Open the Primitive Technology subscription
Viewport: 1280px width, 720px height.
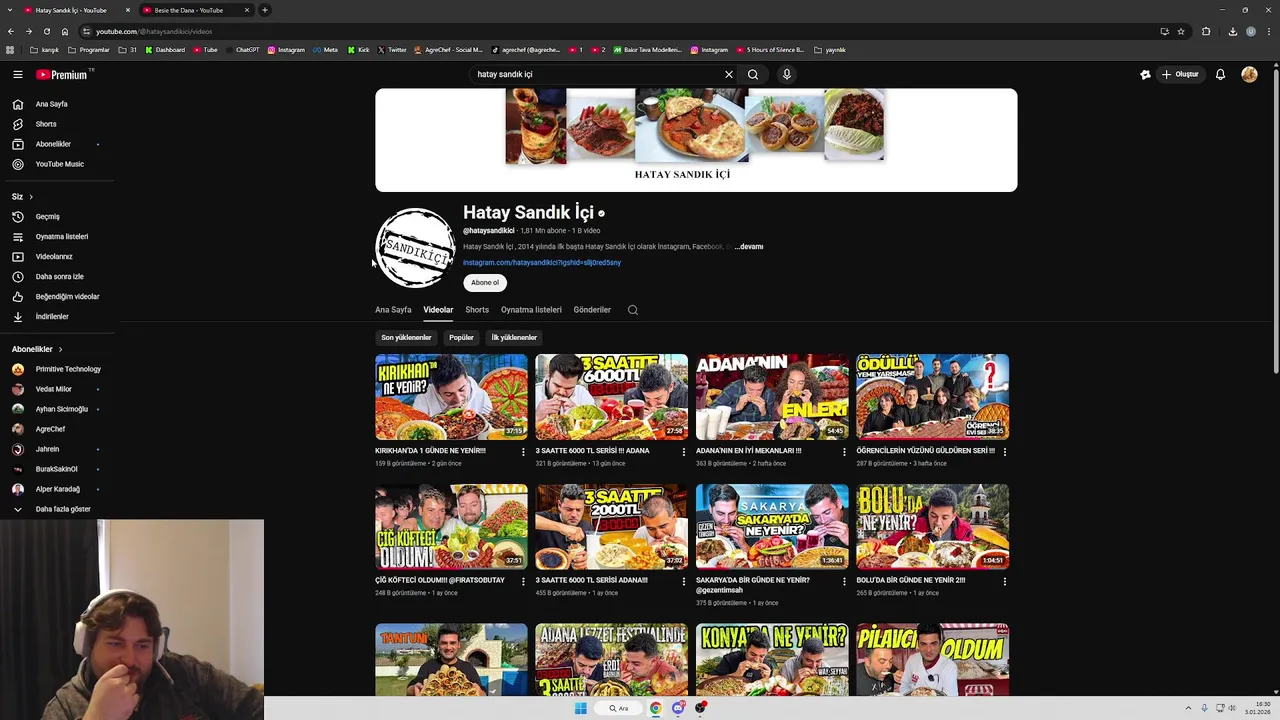point(56,369)
